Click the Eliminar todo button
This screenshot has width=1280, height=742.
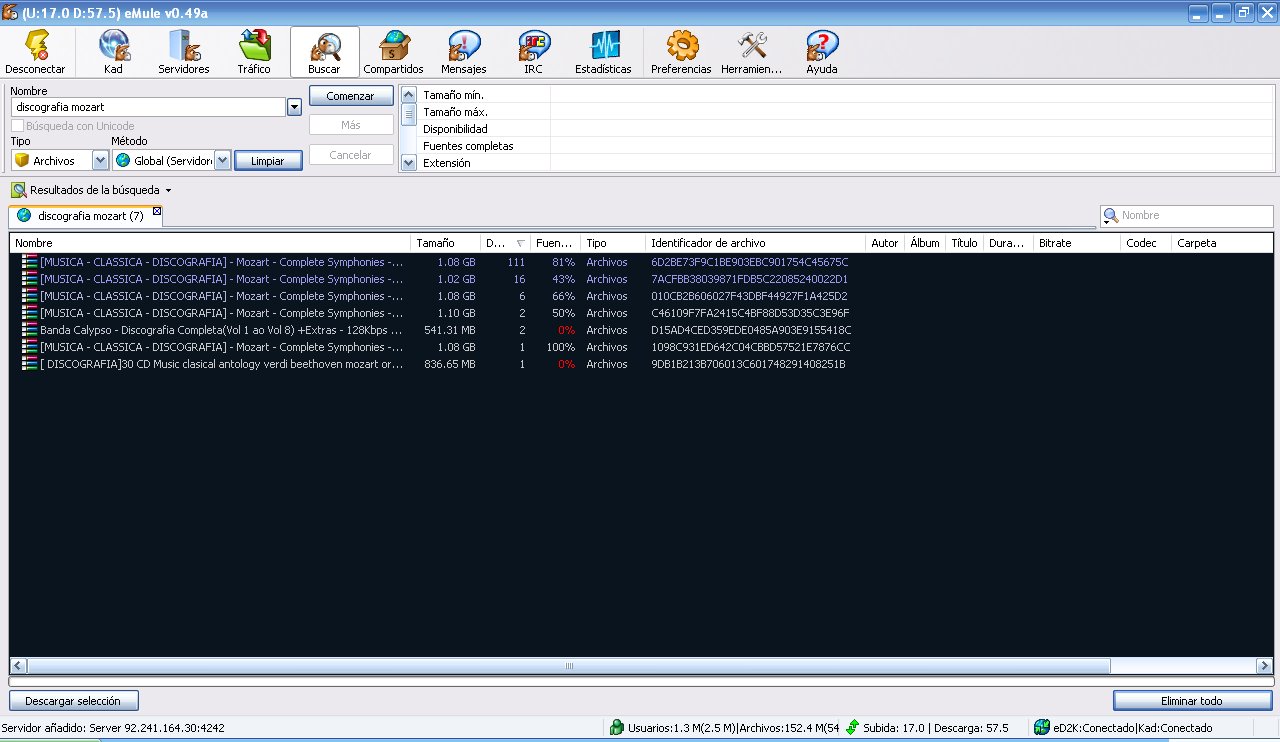click(1192, 701)
